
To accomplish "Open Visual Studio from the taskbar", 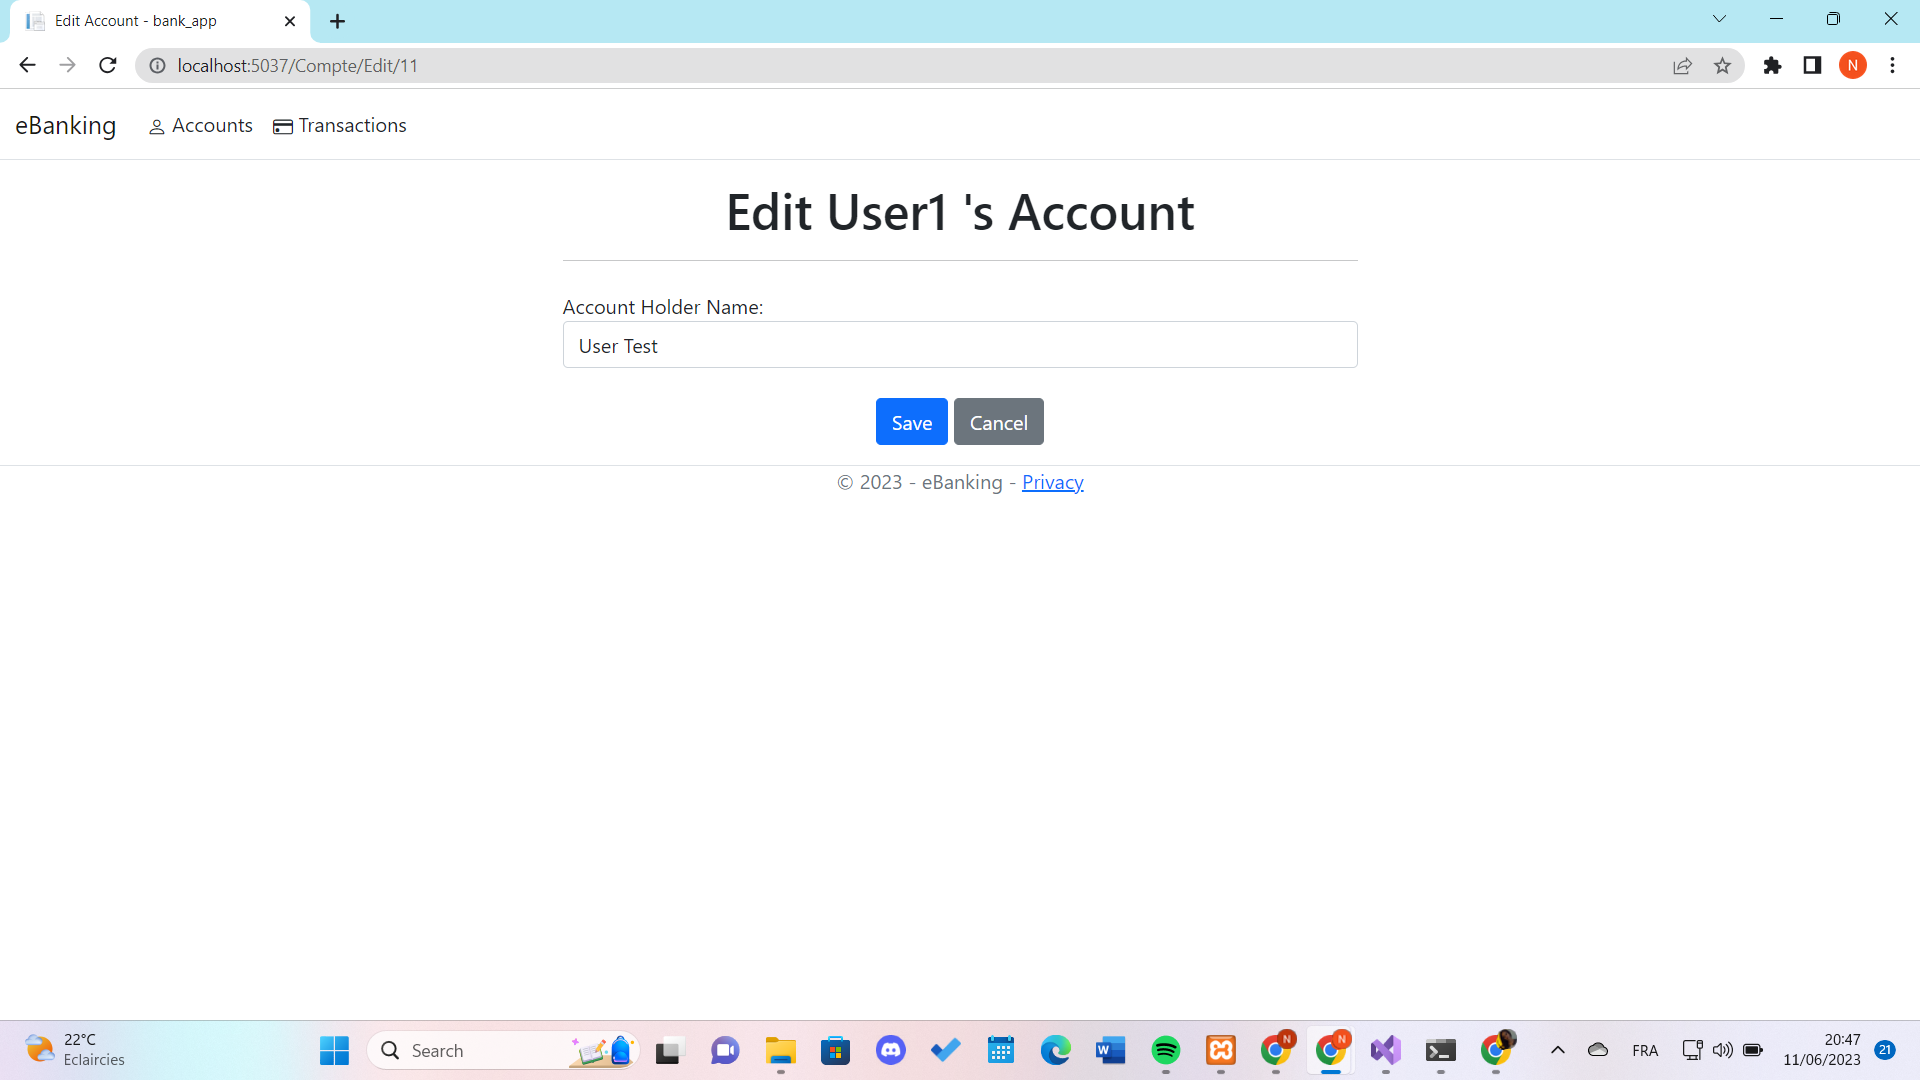I will tap(1385, 1050).
